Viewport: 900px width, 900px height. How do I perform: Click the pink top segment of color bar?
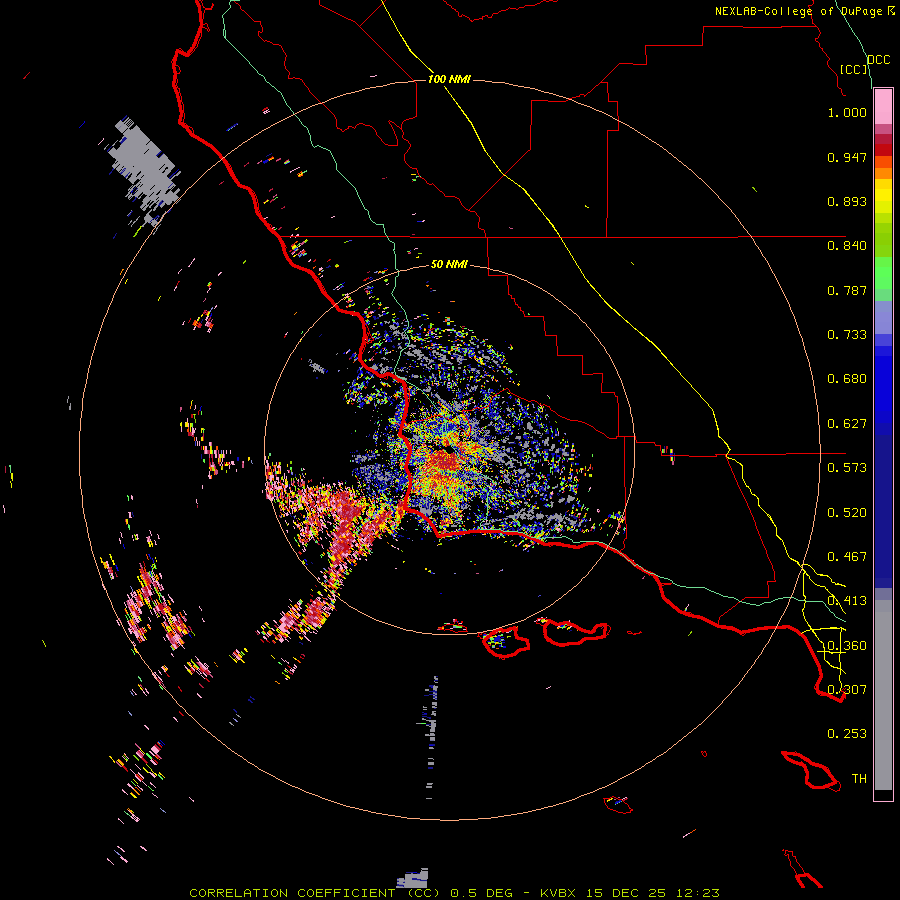coord(883,107)
